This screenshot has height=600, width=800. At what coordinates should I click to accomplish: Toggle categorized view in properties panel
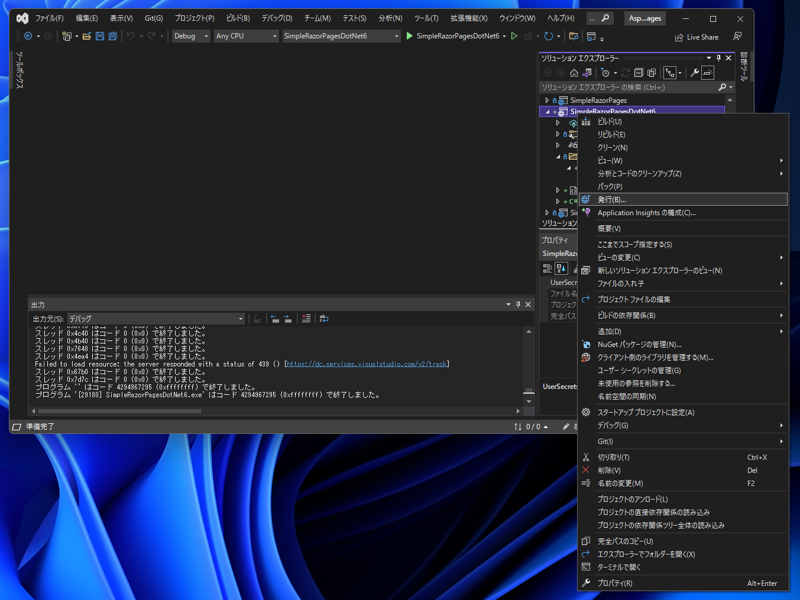click(547, 268)
